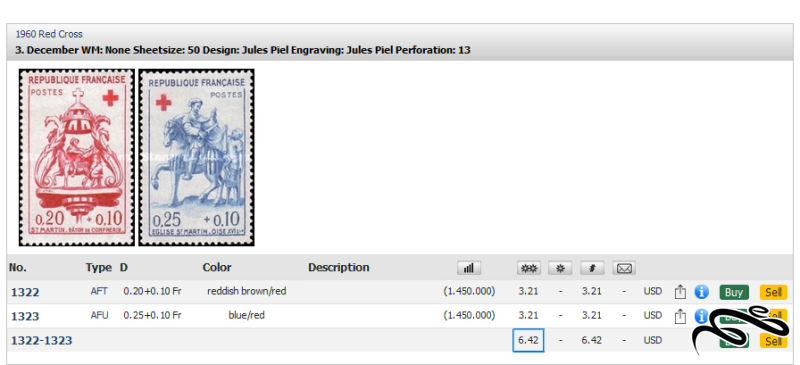Click the Color column header

coord(217,267)
